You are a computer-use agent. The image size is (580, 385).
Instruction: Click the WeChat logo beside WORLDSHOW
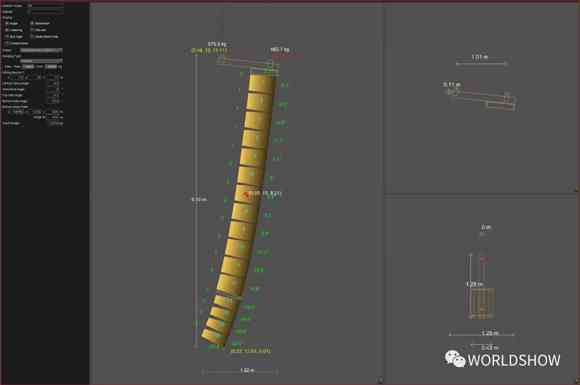pyautogui.click(x=455, y=359)
